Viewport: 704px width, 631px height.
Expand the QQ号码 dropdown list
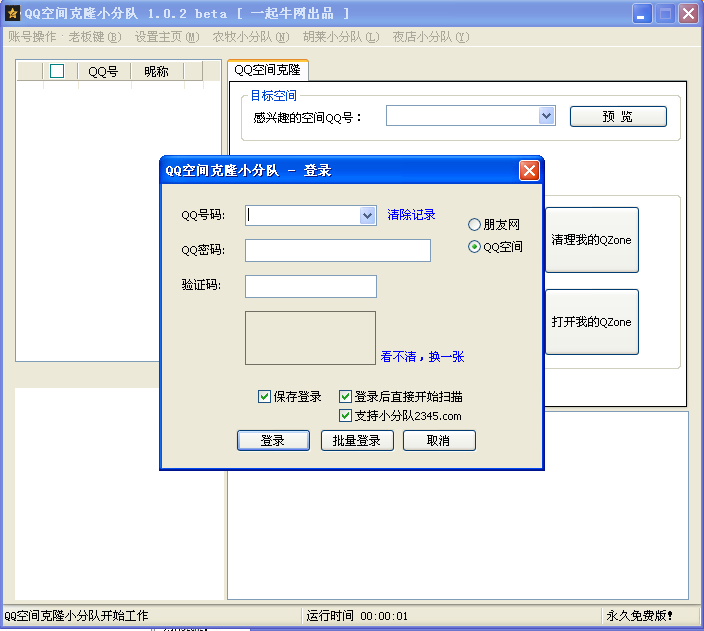point(367,215)
